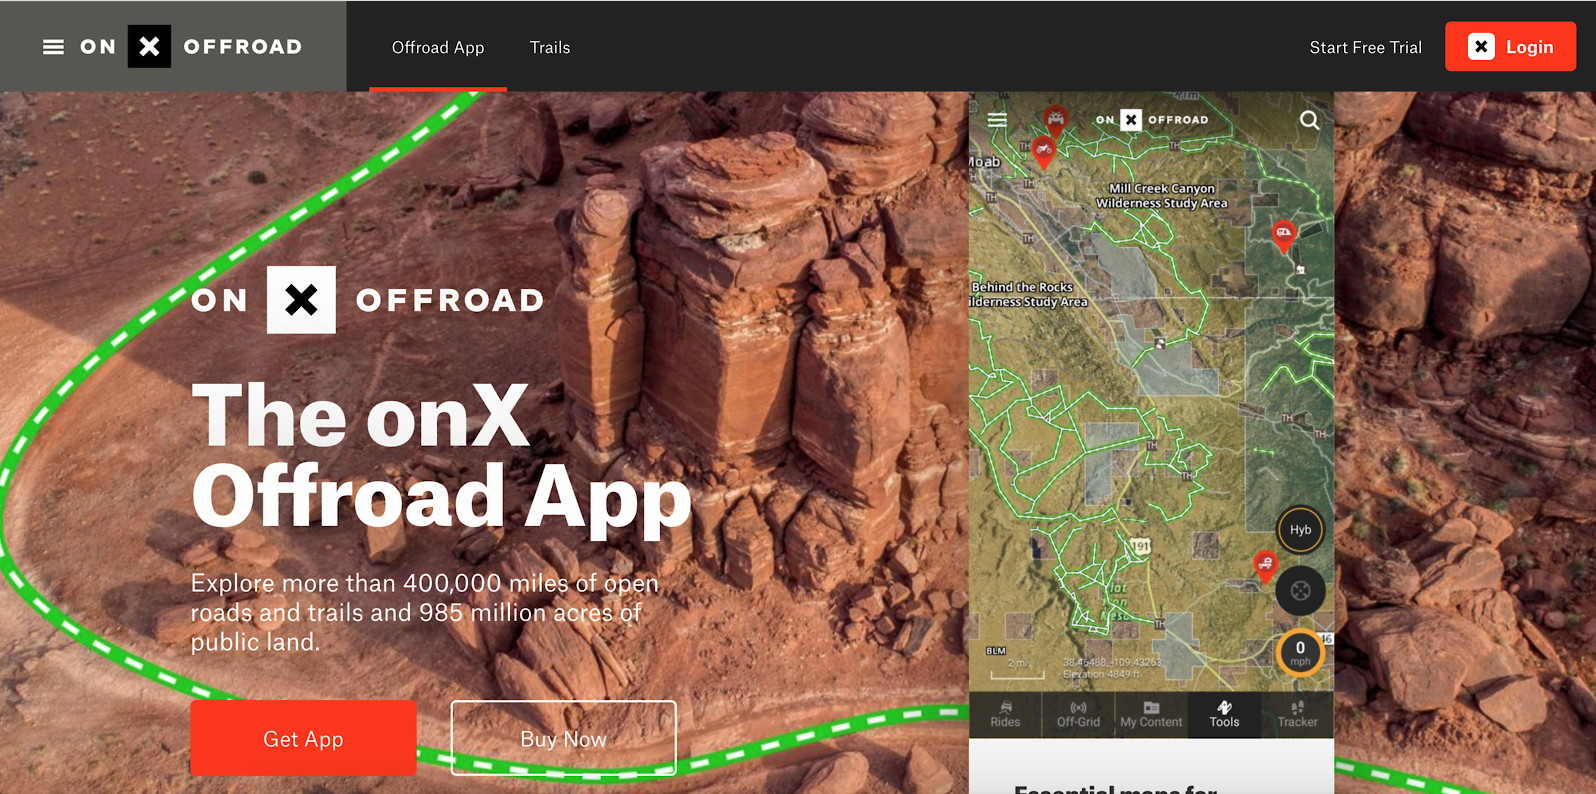Click the Start Free Trial link
This screenshot has height=794, width=1596.
click(x=1365, y=47)
